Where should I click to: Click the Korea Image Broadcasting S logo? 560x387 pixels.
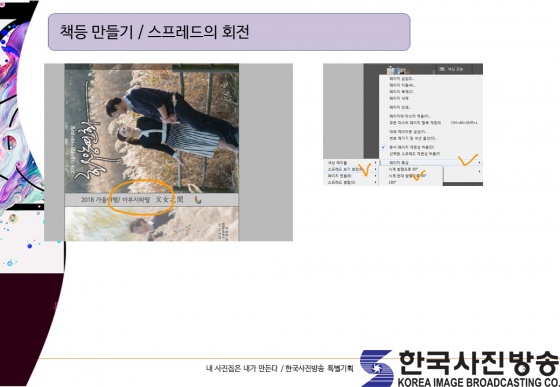376,368
